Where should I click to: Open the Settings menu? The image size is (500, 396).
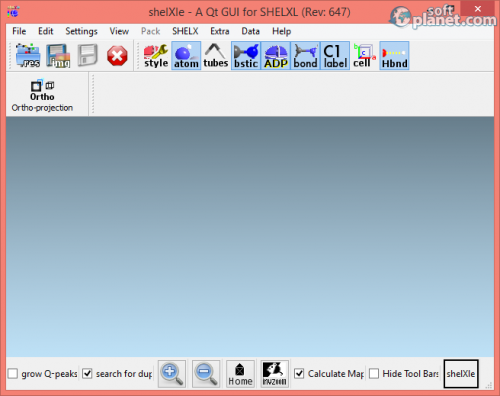[x=81, y=31]
